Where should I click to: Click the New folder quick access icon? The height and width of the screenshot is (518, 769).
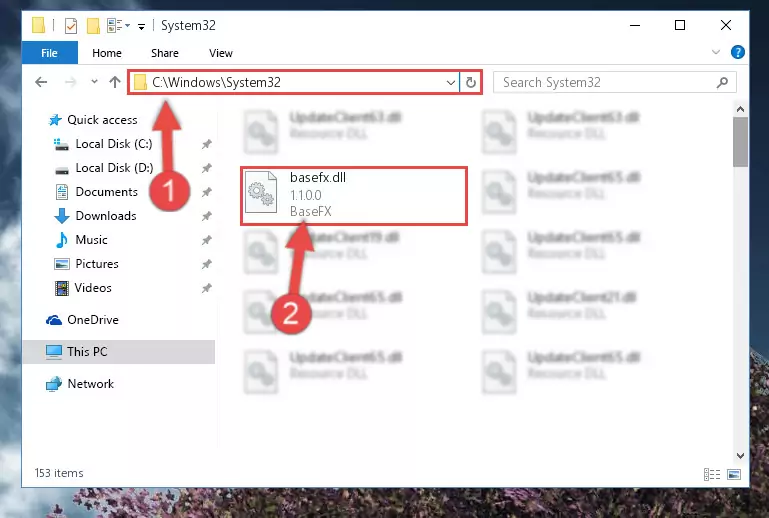click(x=93, y=25)
